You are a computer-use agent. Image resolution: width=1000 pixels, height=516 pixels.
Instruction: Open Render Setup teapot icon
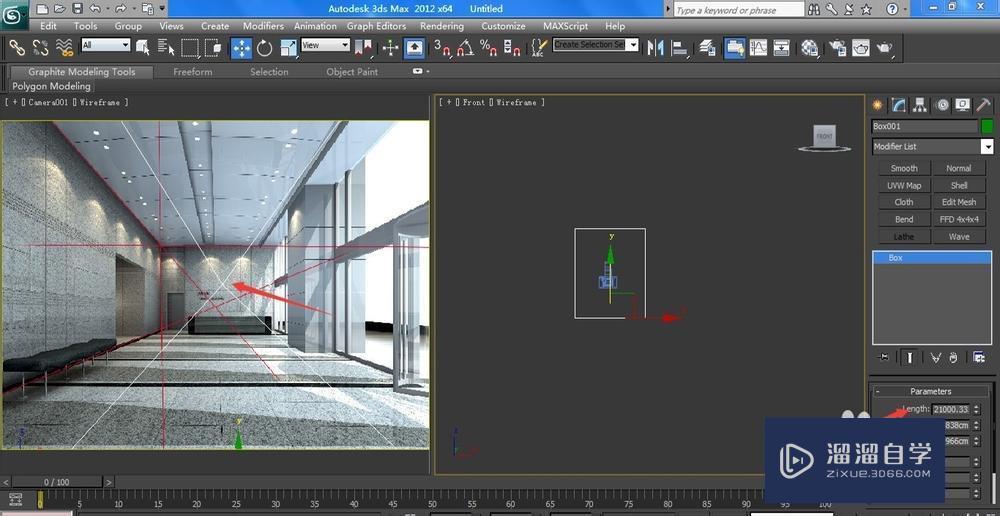click(x=837, y=48)
